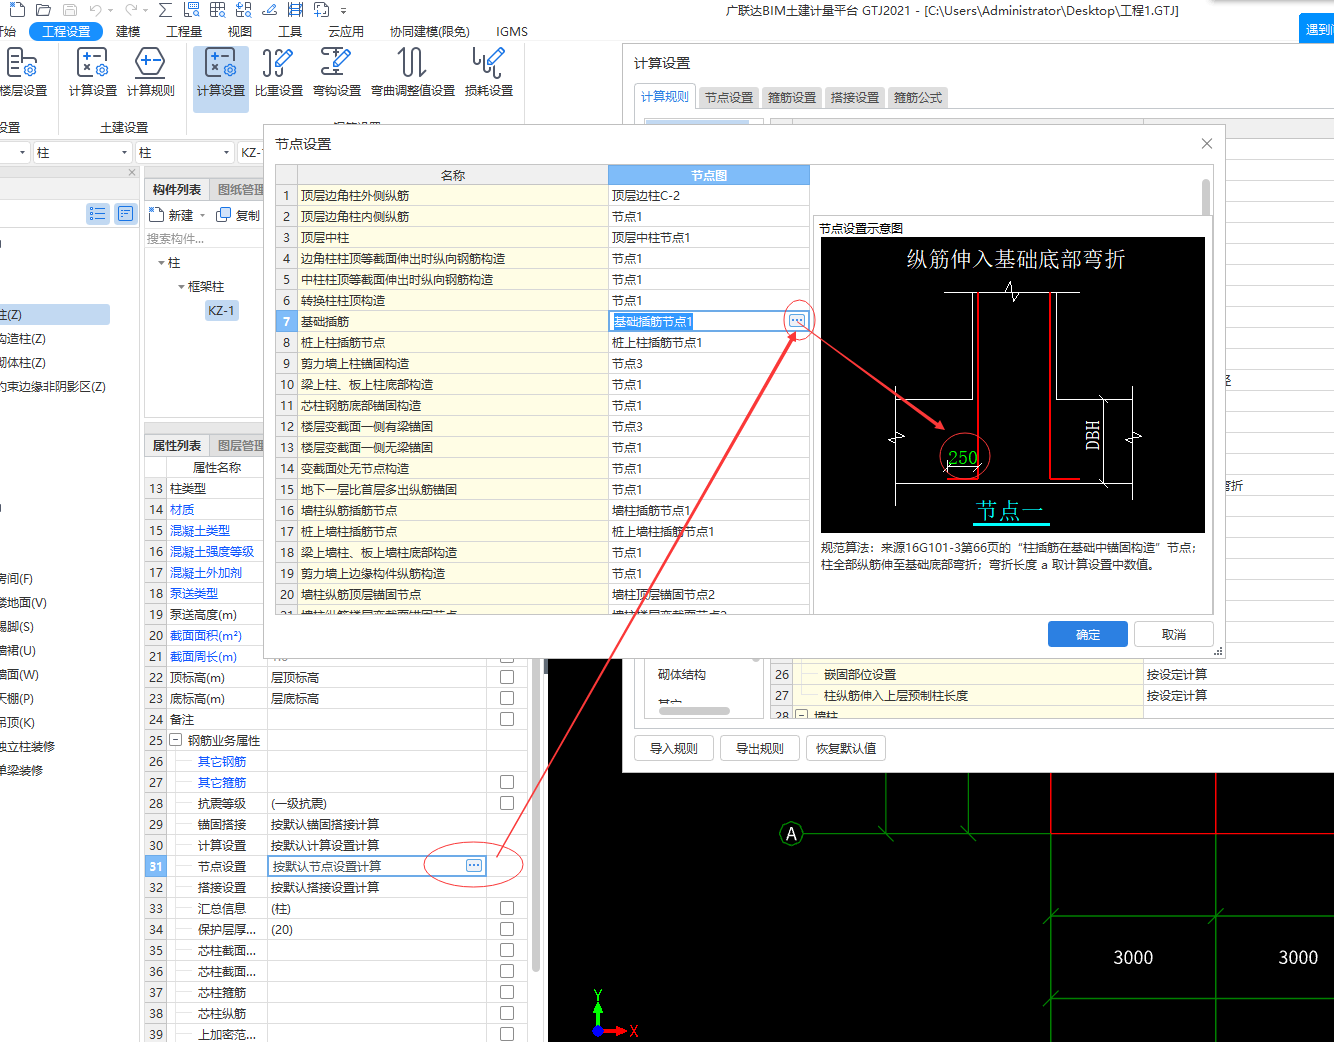Screen dimensions: 1334x1042
Task: Open the customize quick access toolbar dropdown
Action: click(x=343, y=11)
